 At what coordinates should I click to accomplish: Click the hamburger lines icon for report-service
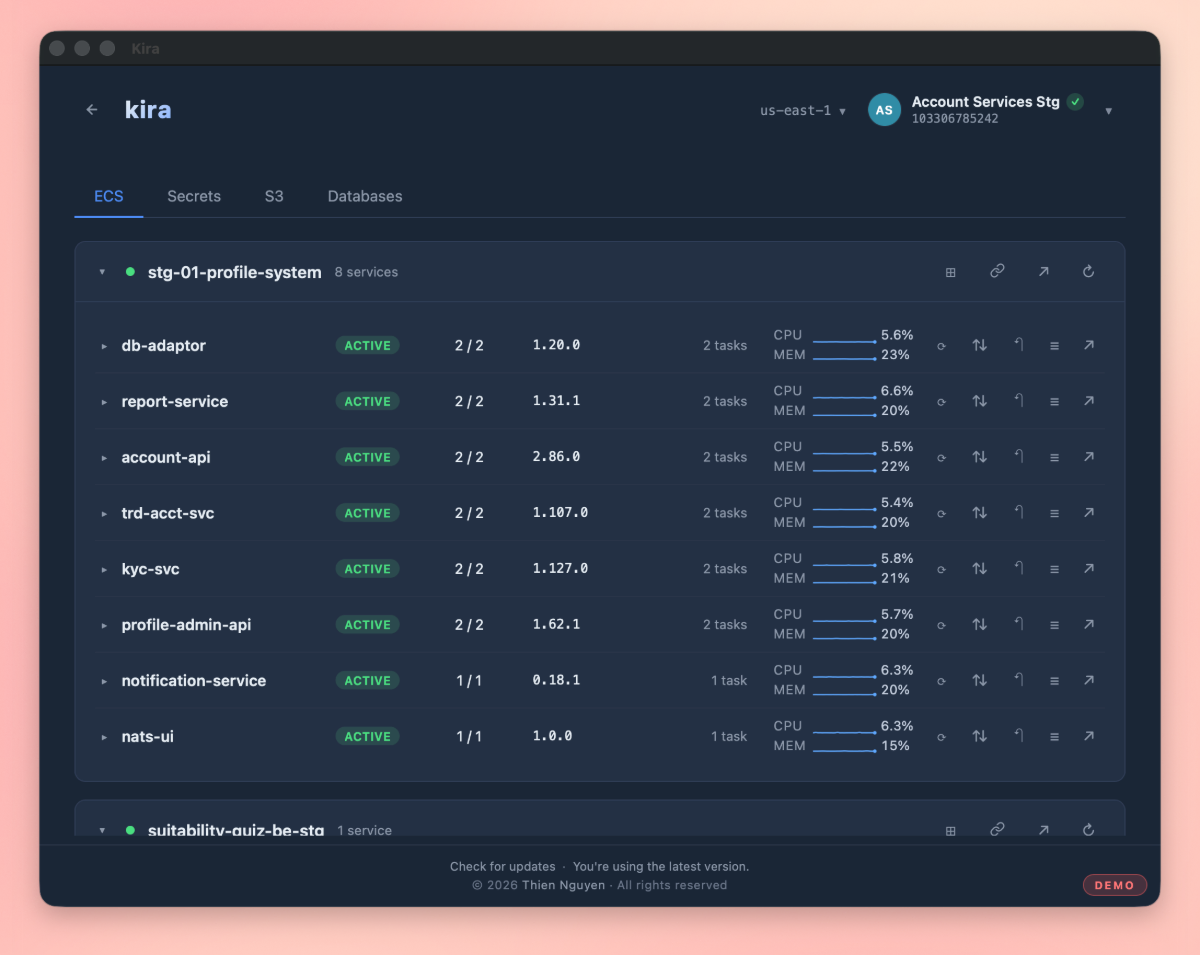click(1054, 401)
